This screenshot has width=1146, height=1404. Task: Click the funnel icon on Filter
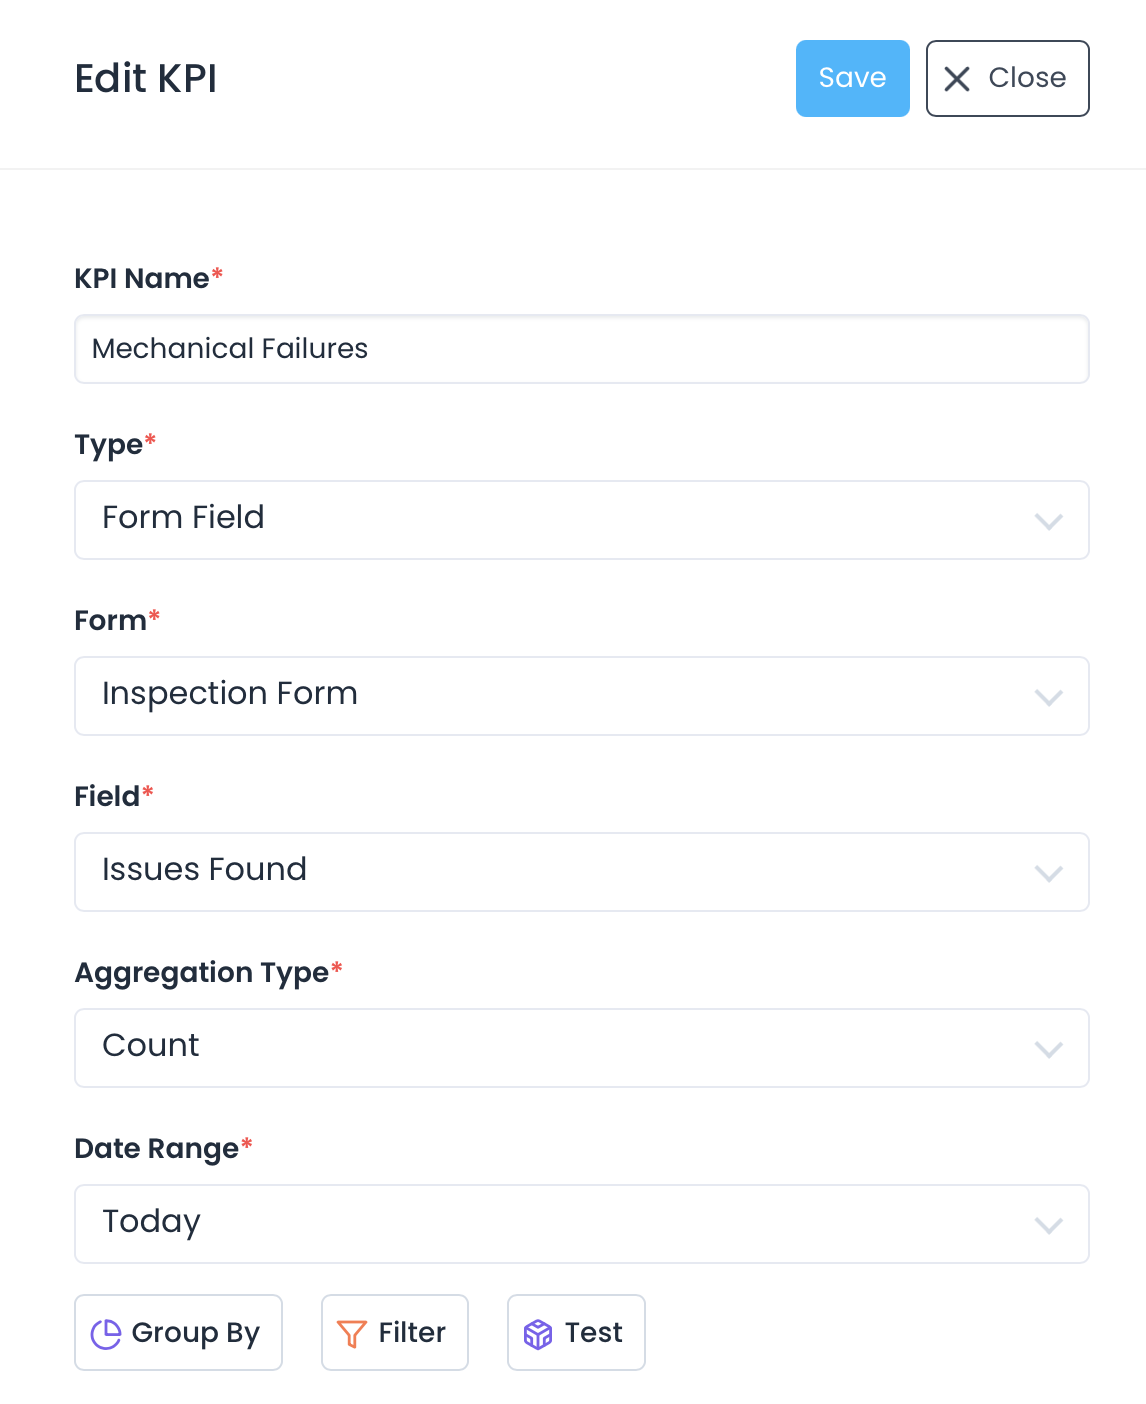352,1333
